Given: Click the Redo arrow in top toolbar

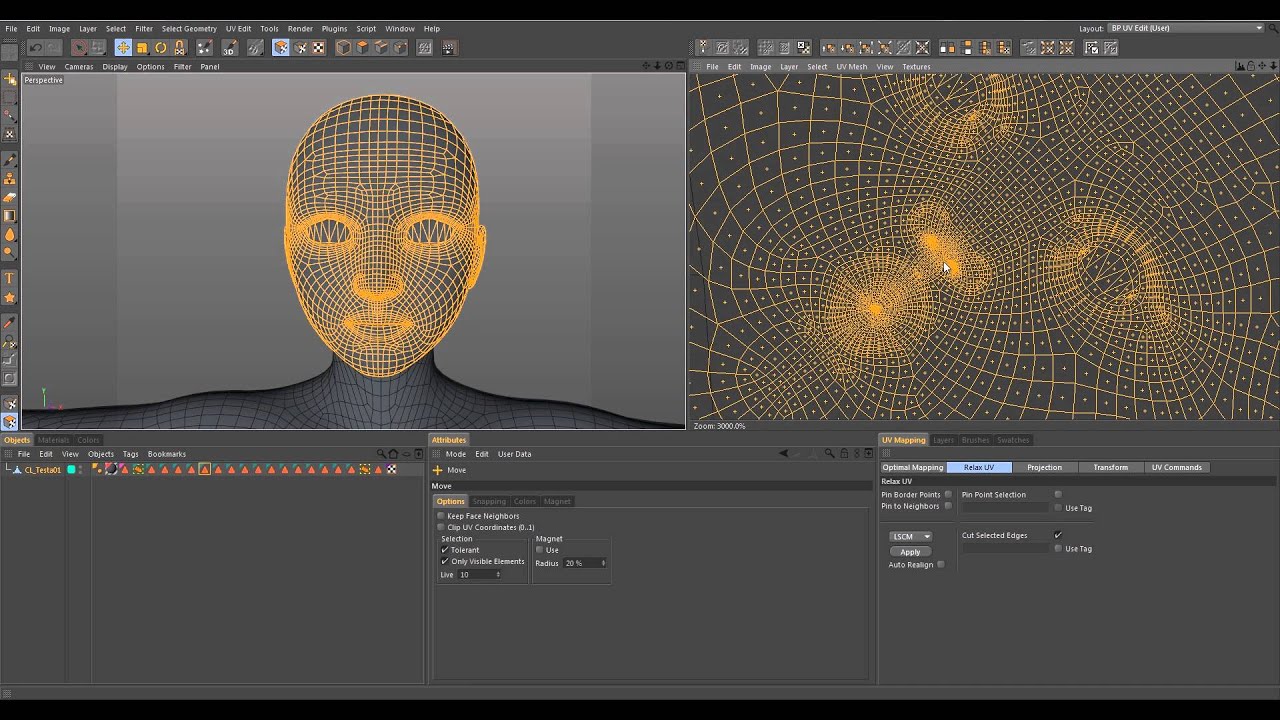Looking at the screenshot, I should (53, 48).
